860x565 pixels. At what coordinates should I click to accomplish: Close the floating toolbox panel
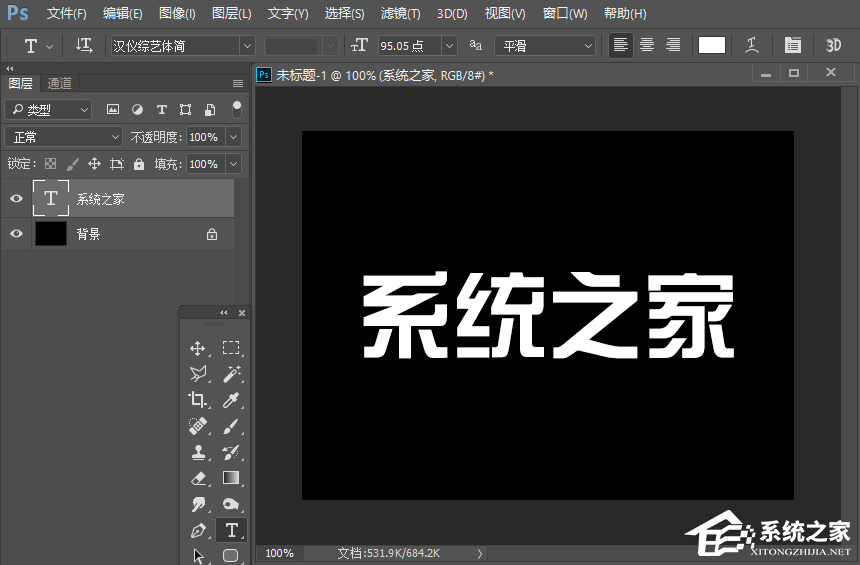[x=242, y=313]
